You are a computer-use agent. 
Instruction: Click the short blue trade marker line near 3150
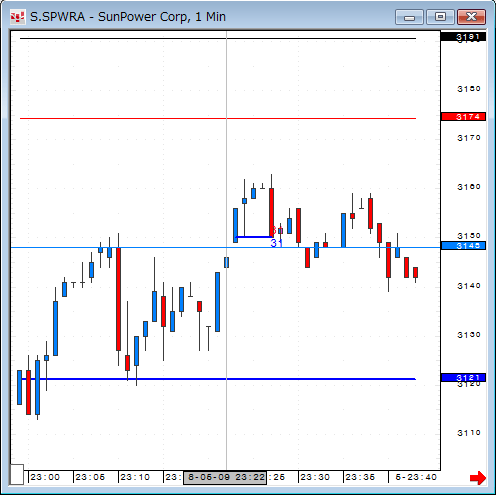coord(254,237)
